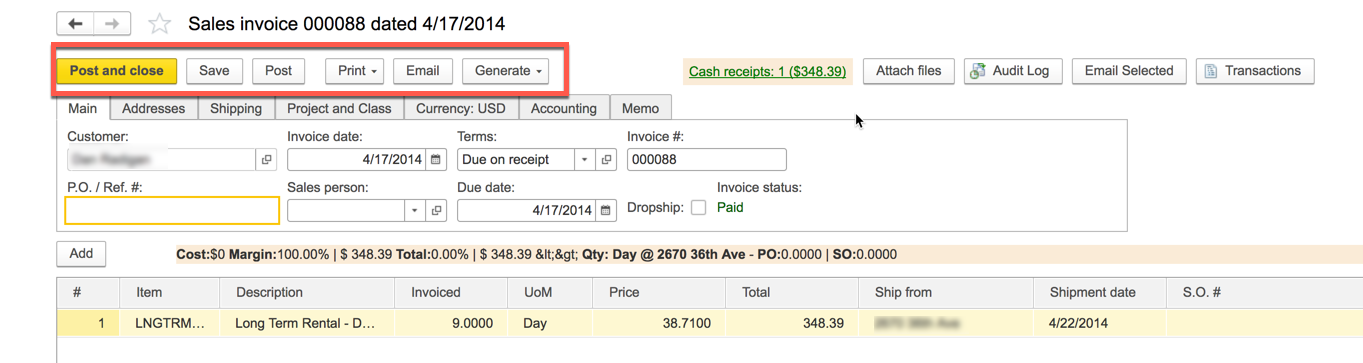Open Terms record via lookup icon
Screen dimensions: 1363x363
pos(606,160)
